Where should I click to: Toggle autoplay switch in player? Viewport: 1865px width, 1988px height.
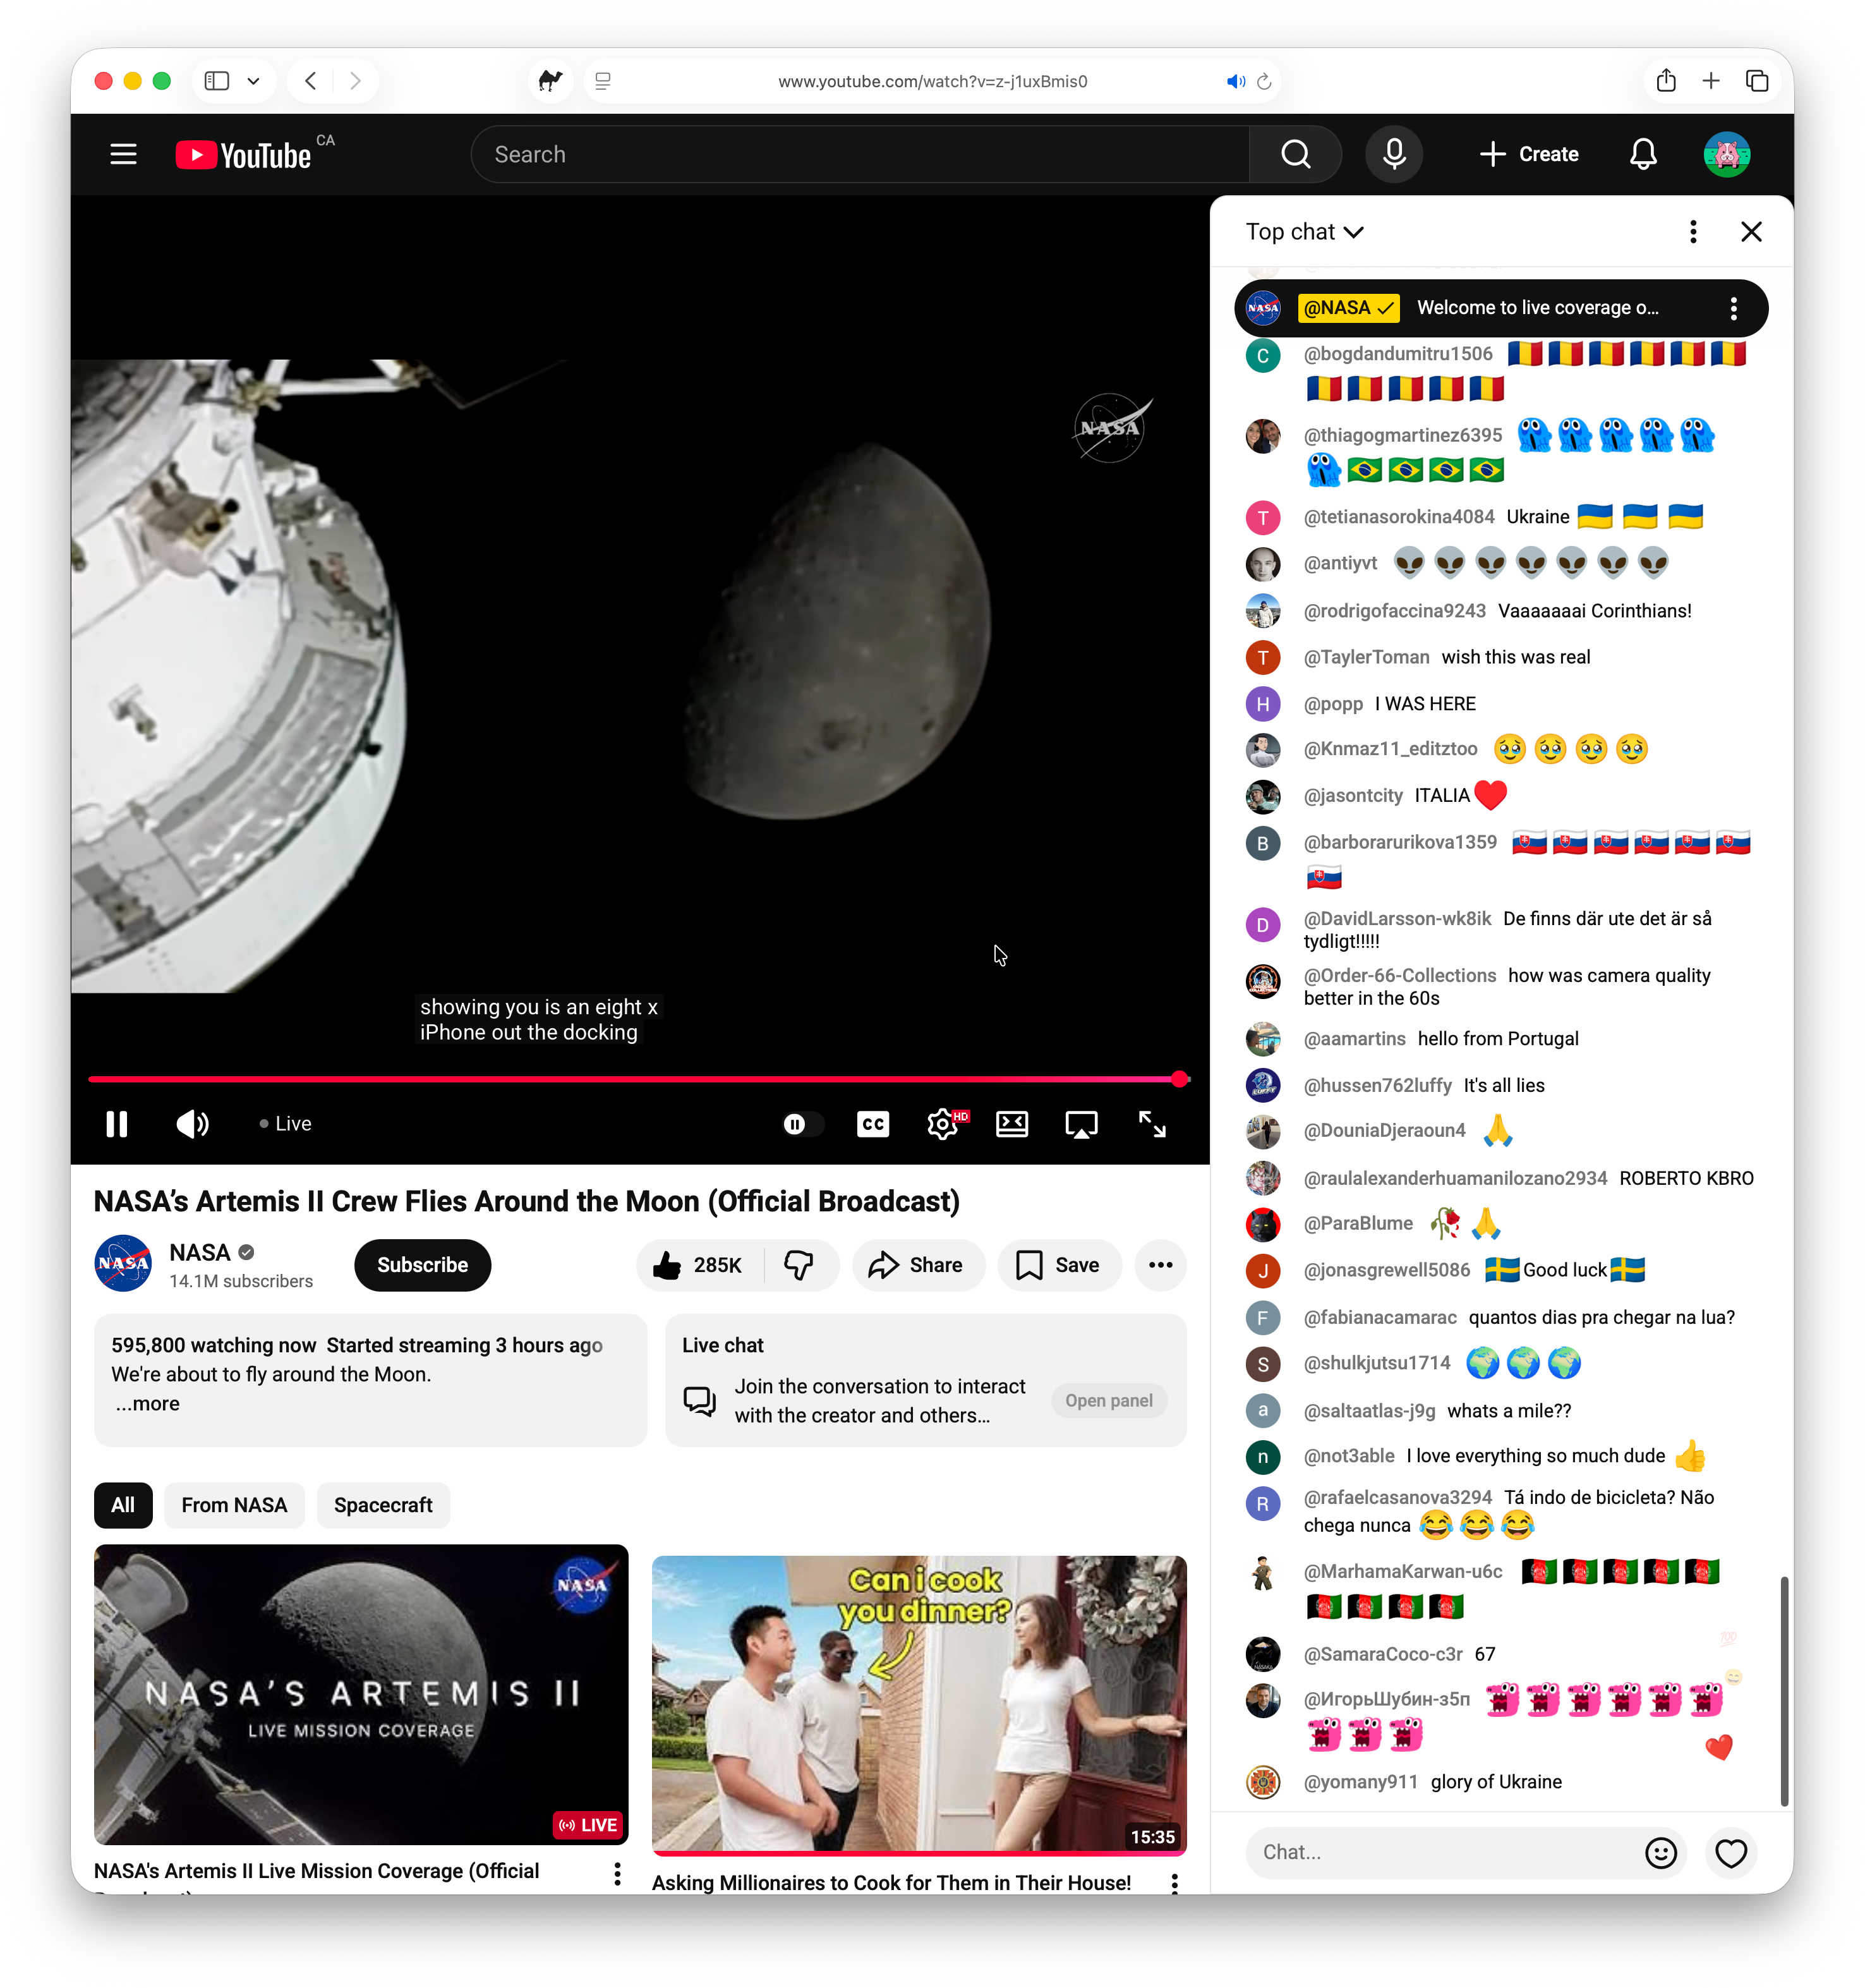(802, 1124)
